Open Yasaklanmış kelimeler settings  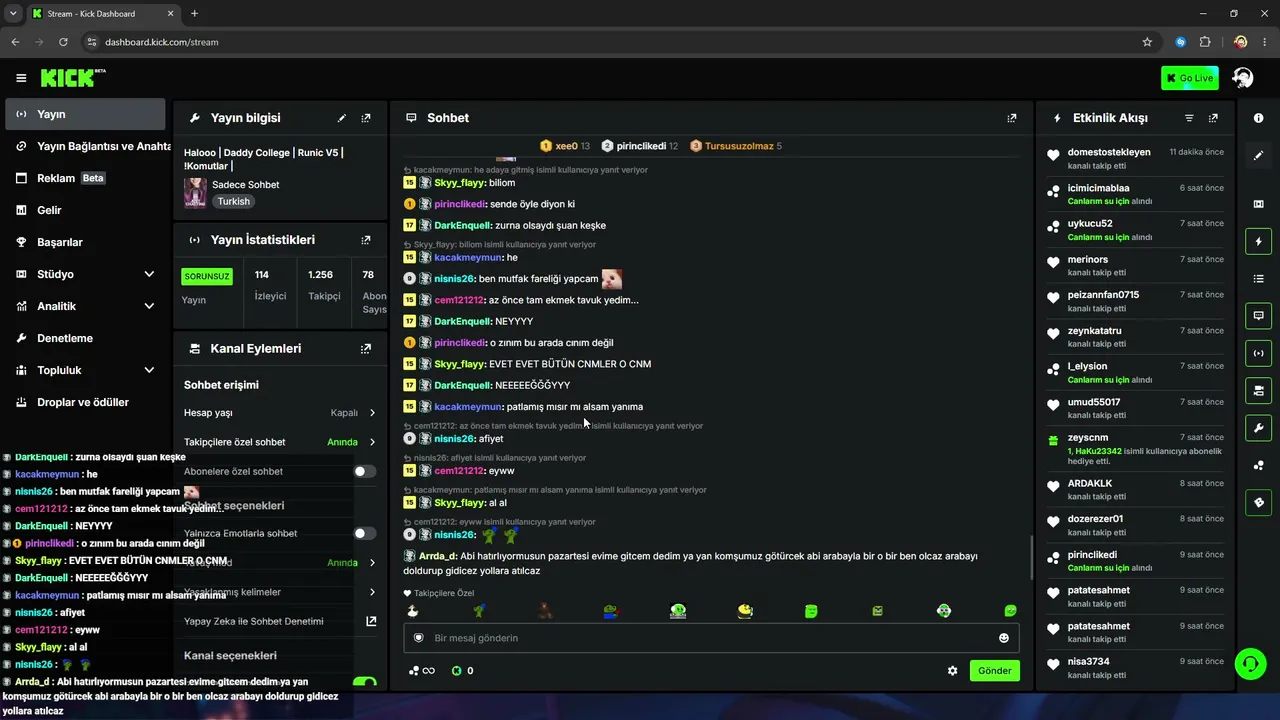[280, 592]
